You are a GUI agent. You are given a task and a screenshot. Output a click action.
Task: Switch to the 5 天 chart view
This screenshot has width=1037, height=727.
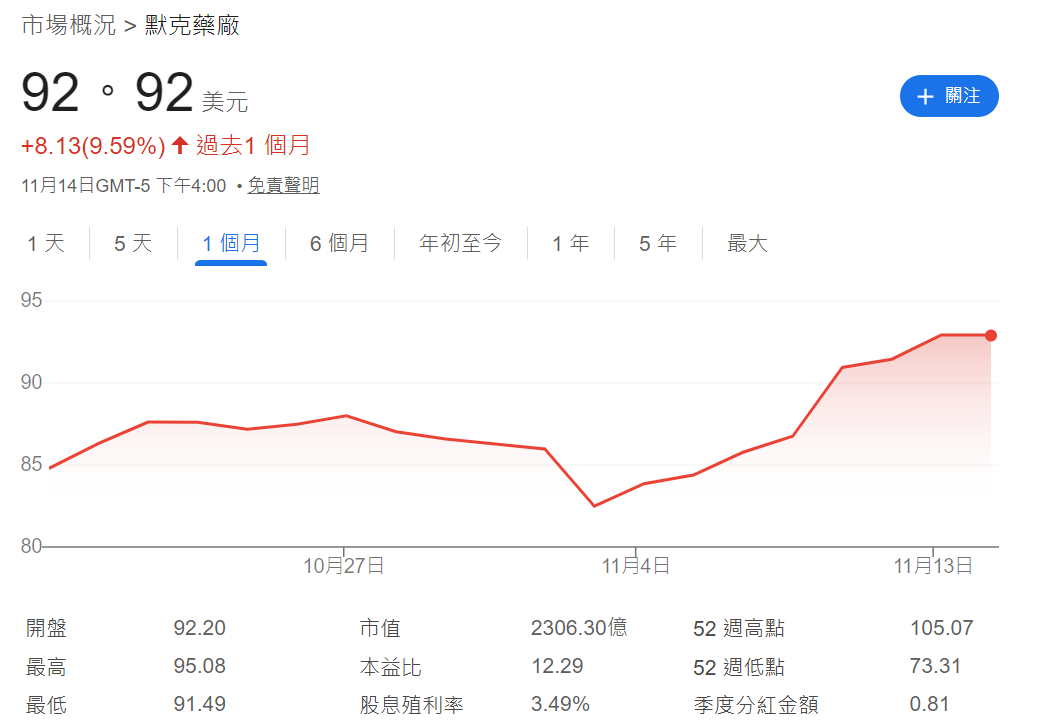(131, 242)
